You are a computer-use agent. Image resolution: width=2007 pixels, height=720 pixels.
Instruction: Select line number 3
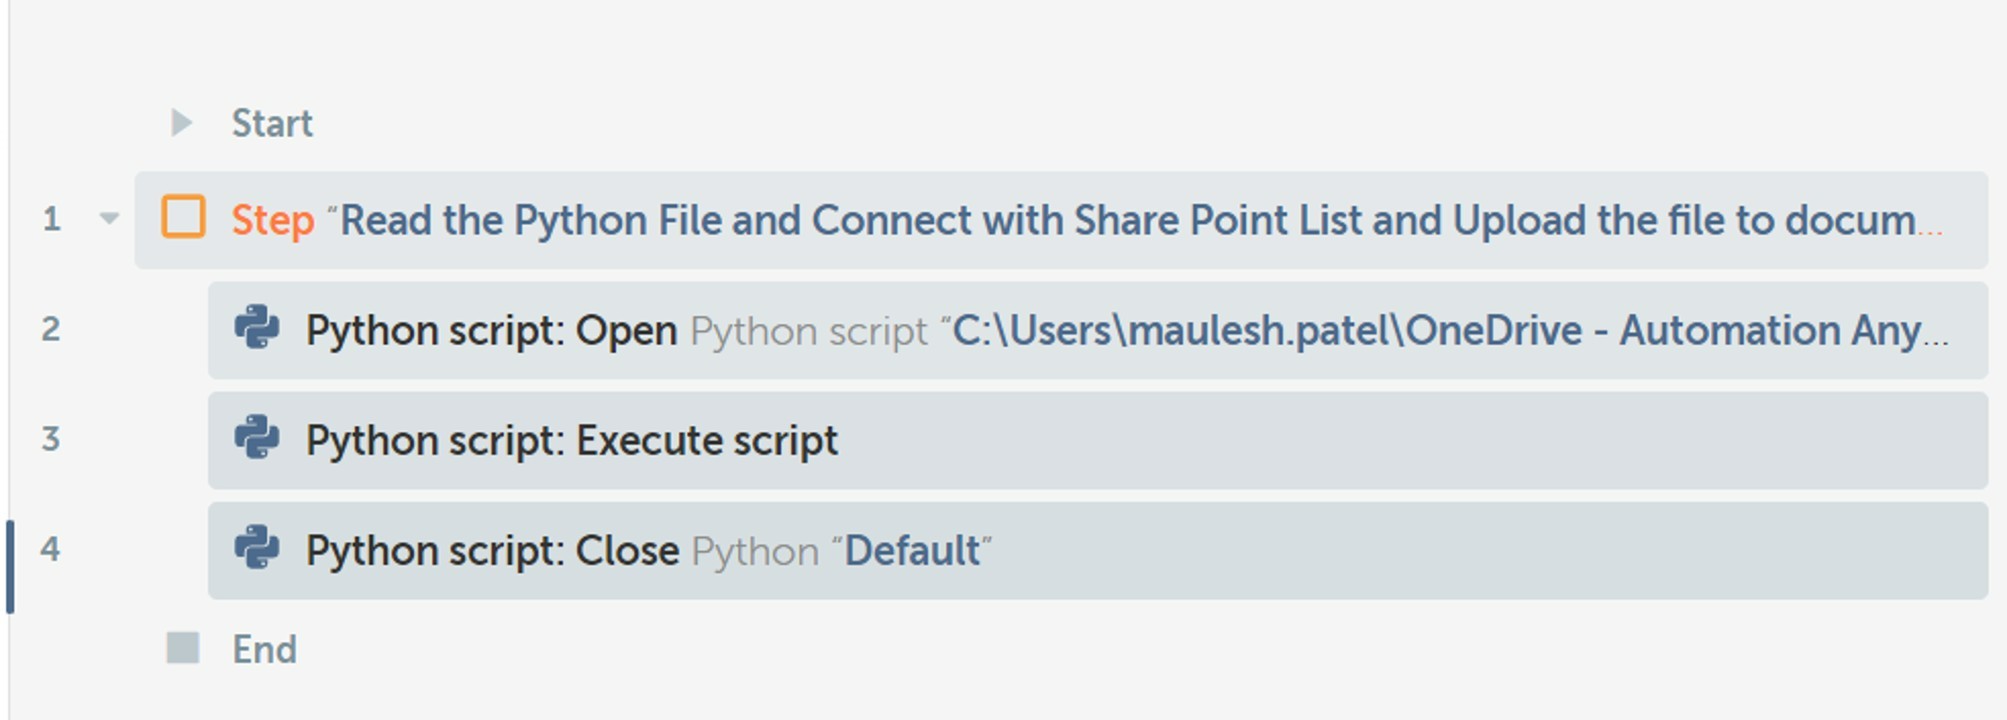click(51, 439)
